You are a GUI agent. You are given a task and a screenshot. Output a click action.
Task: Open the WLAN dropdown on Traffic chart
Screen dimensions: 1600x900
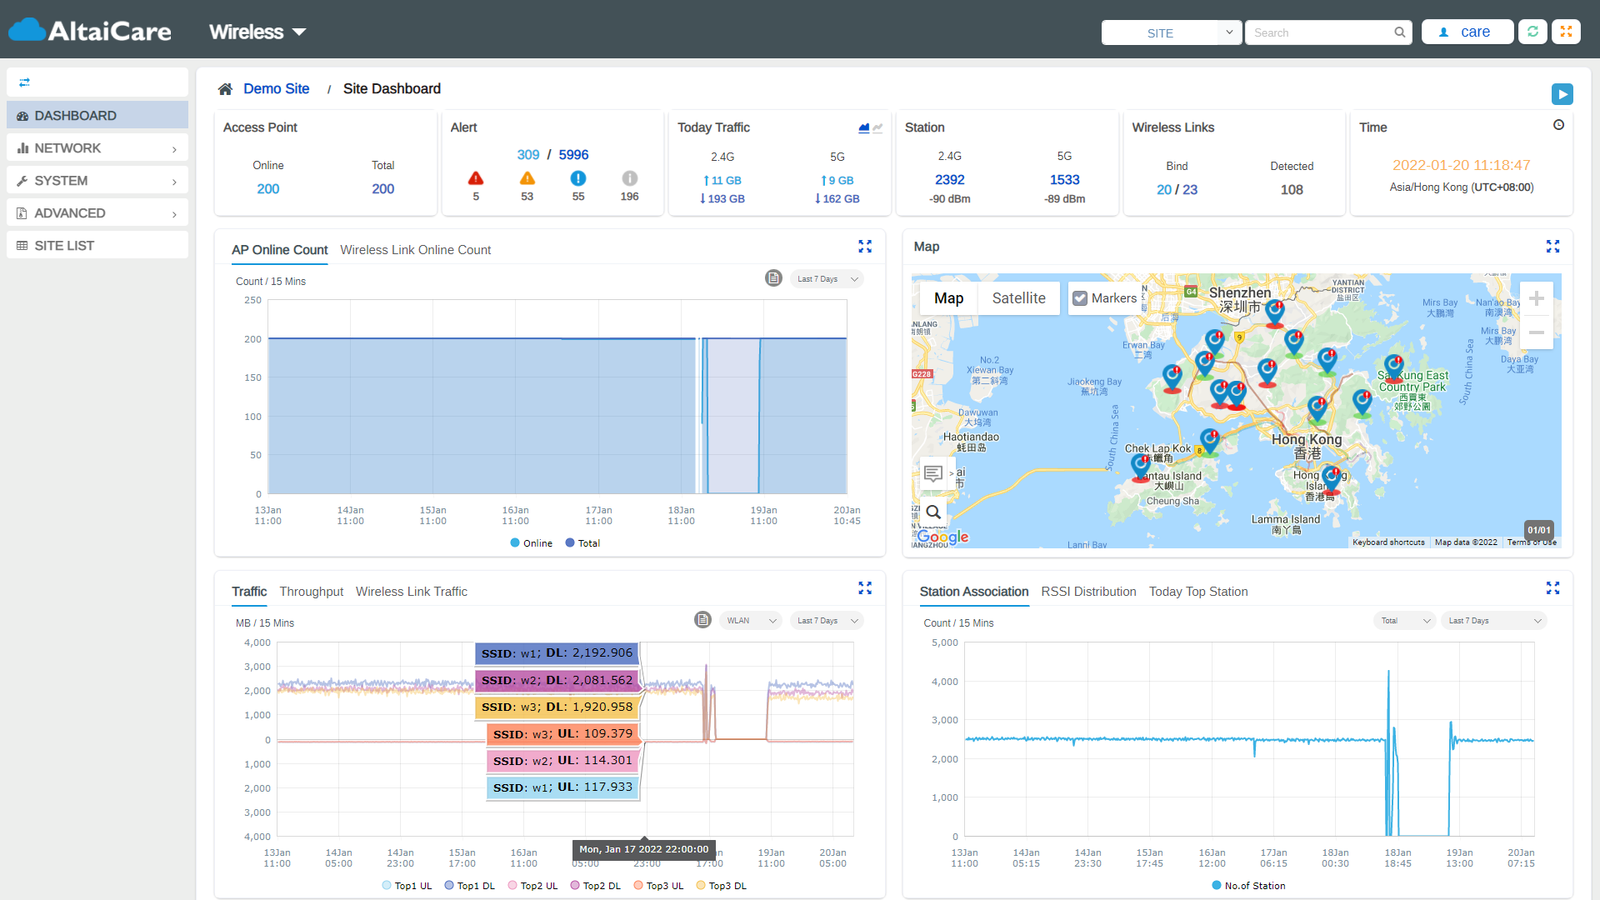click(x=750, y=621)
